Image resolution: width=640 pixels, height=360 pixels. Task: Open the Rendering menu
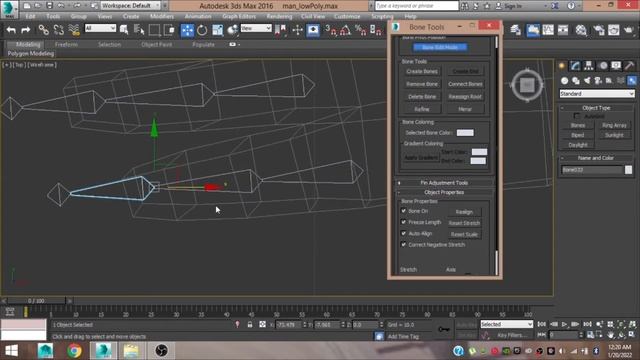click(279, 16)
